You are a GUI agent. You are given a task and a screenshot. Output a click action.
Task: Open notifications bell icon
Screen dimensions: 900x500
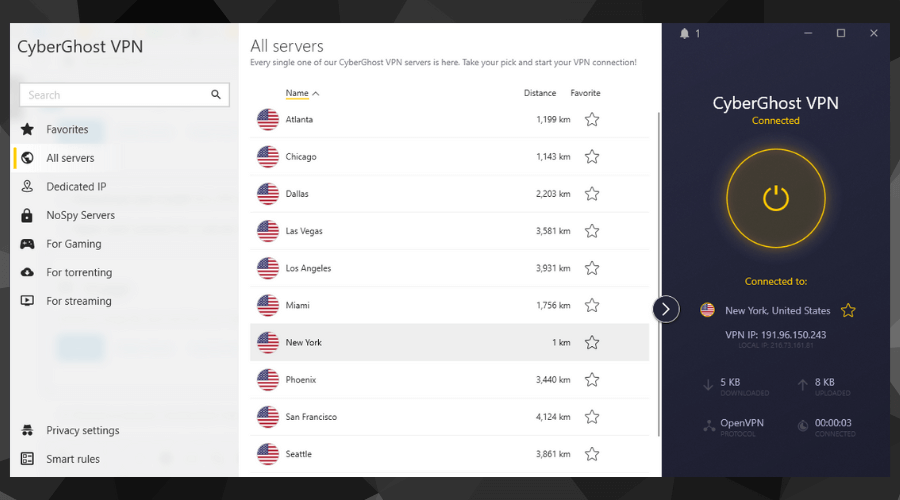(684, 34)
